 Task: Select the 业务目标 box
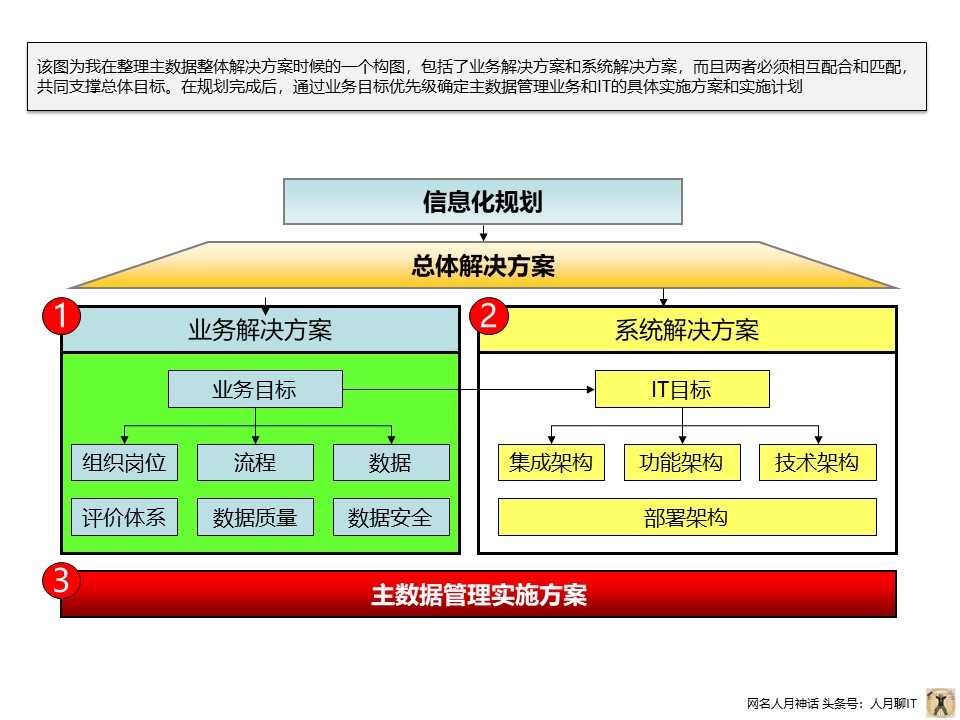coord(255,389)
